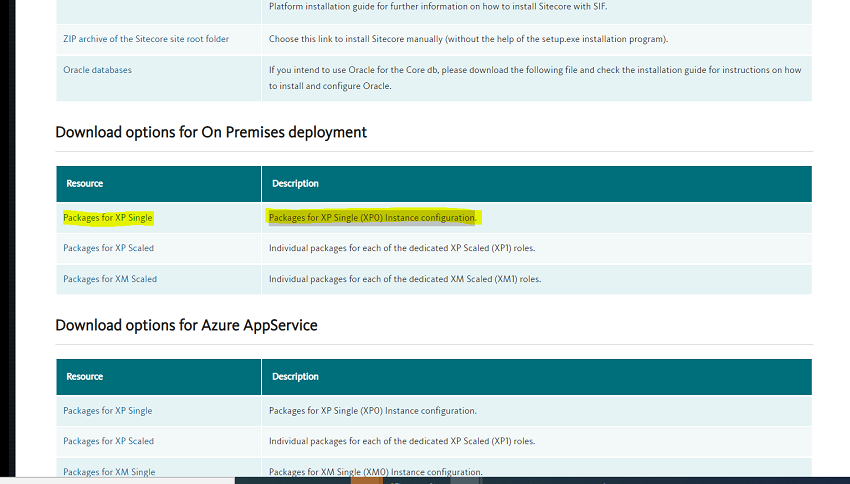Viewport: 850px width, 484px height.
Task: Click the On Premises deployment section heading
Action: coord(211,132)
